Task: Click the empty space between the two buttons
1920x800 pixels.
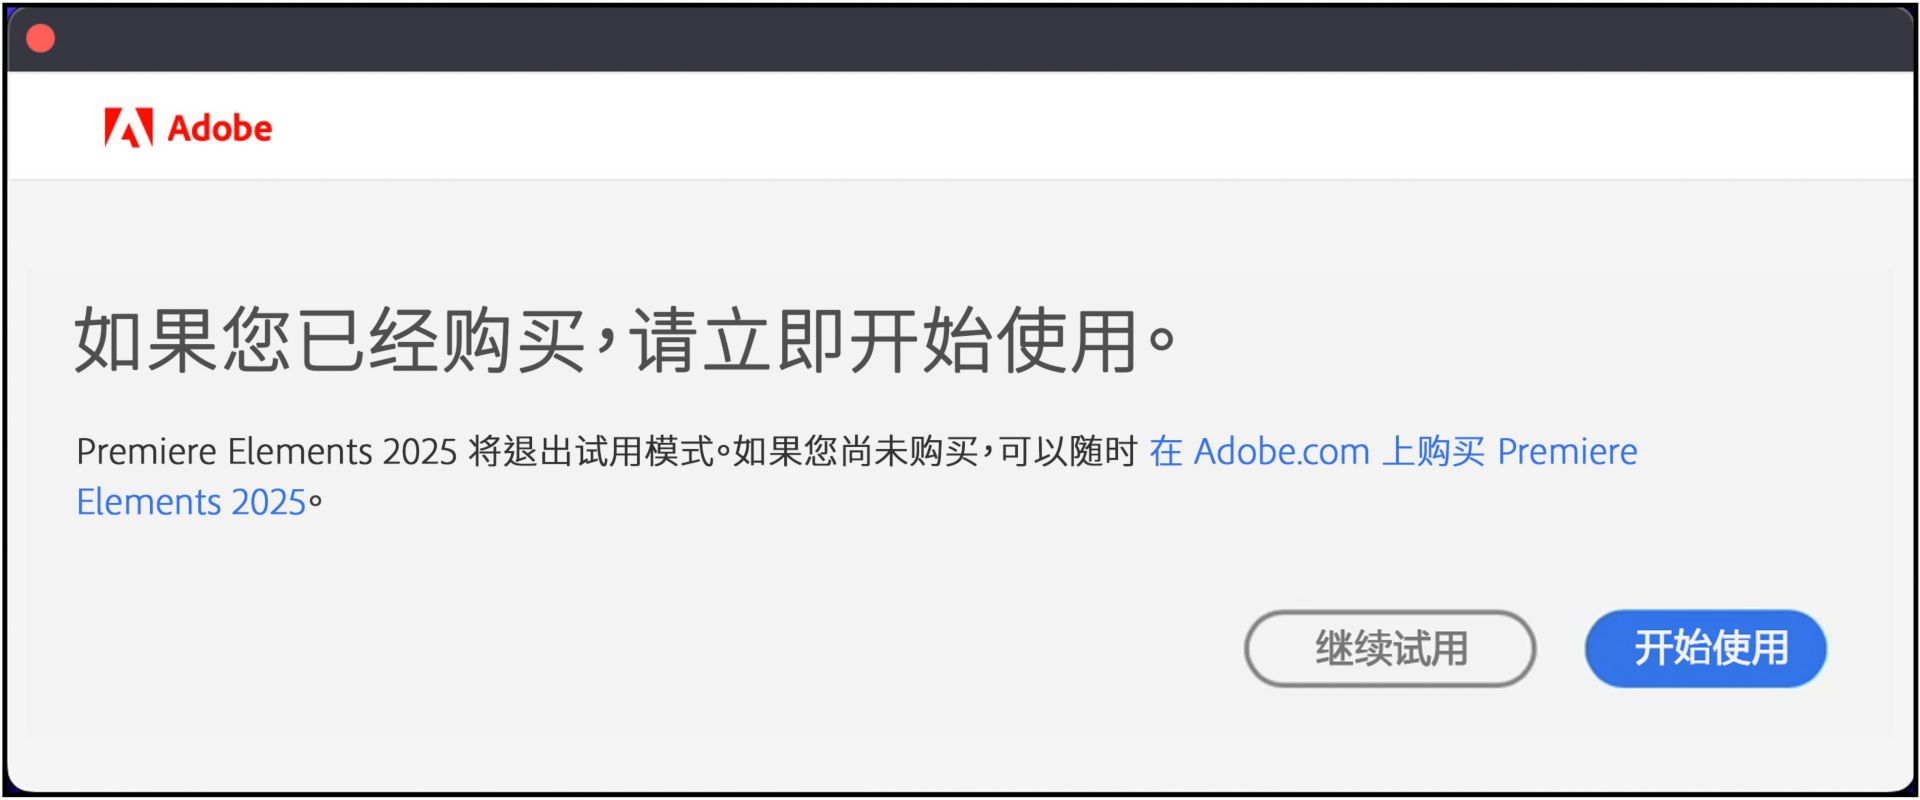Action: (1560, 648)
